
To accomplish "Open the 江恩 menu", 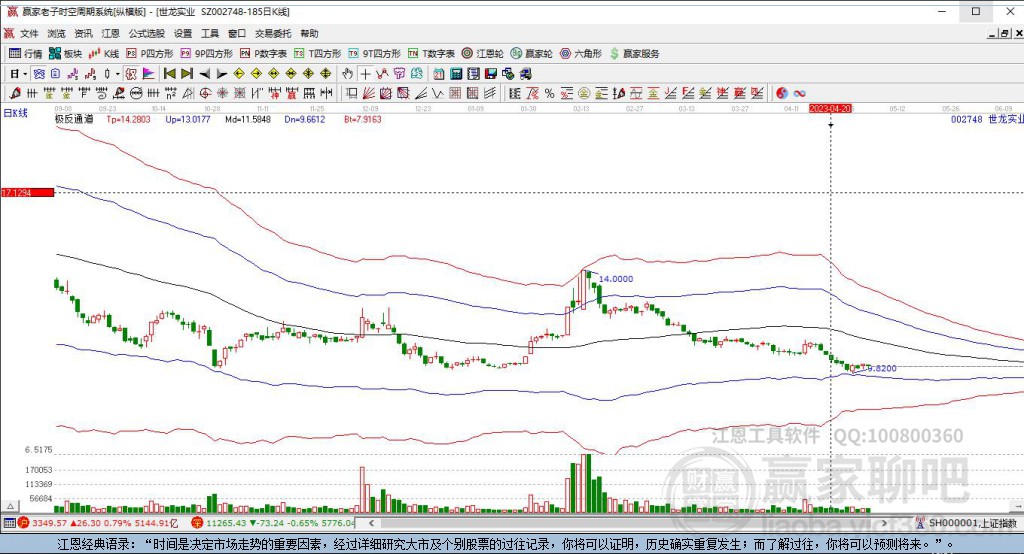I will tap(110, 33).
